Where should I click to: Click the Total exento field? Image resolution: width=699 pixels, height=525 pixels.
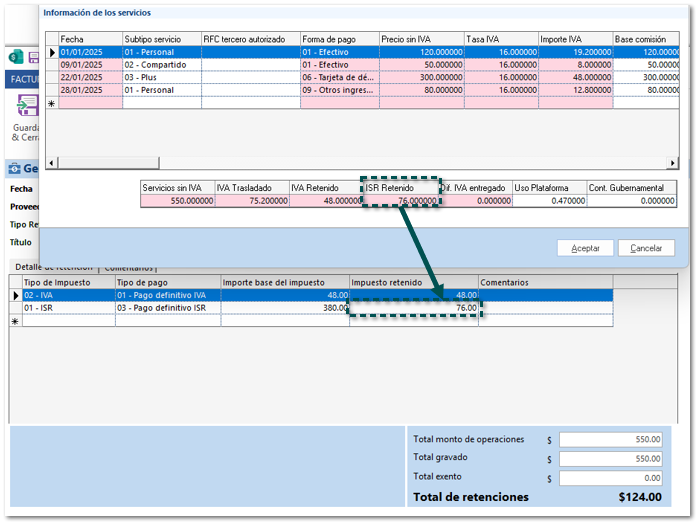pyautogui.click(x=611, y=478)
